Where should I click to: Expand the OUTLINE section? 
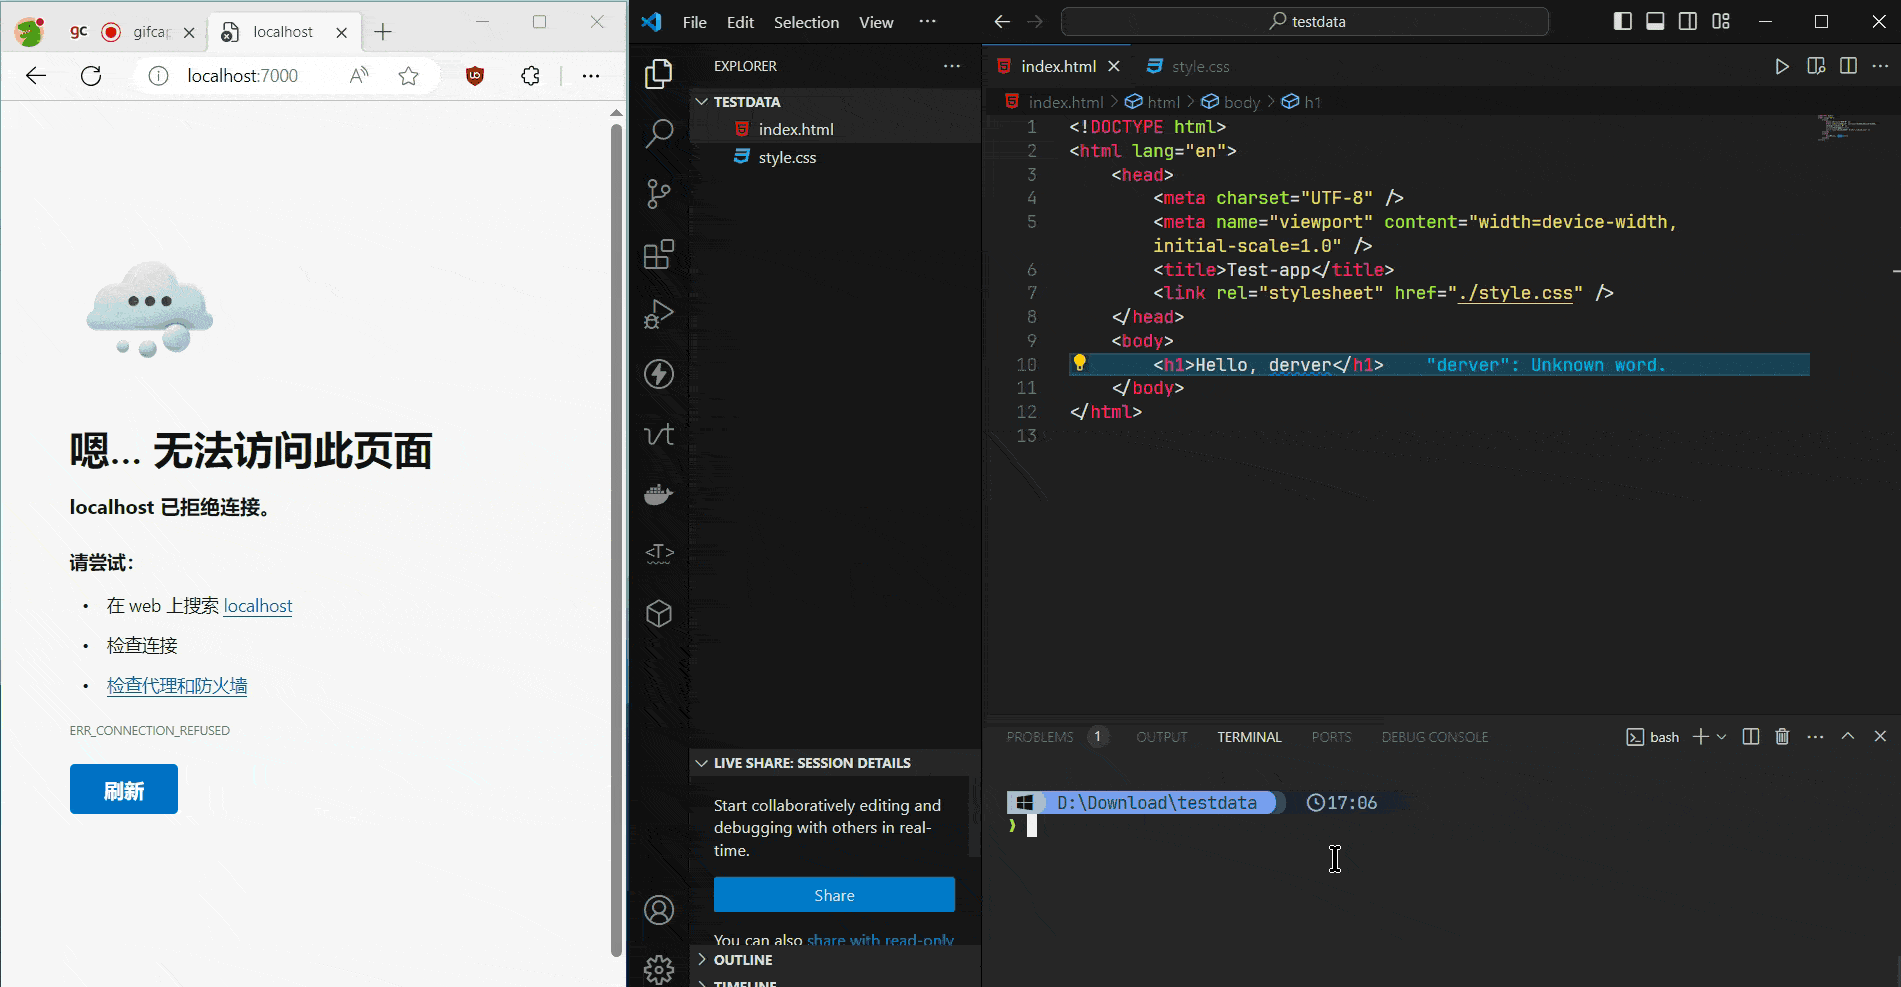(835, 960)
